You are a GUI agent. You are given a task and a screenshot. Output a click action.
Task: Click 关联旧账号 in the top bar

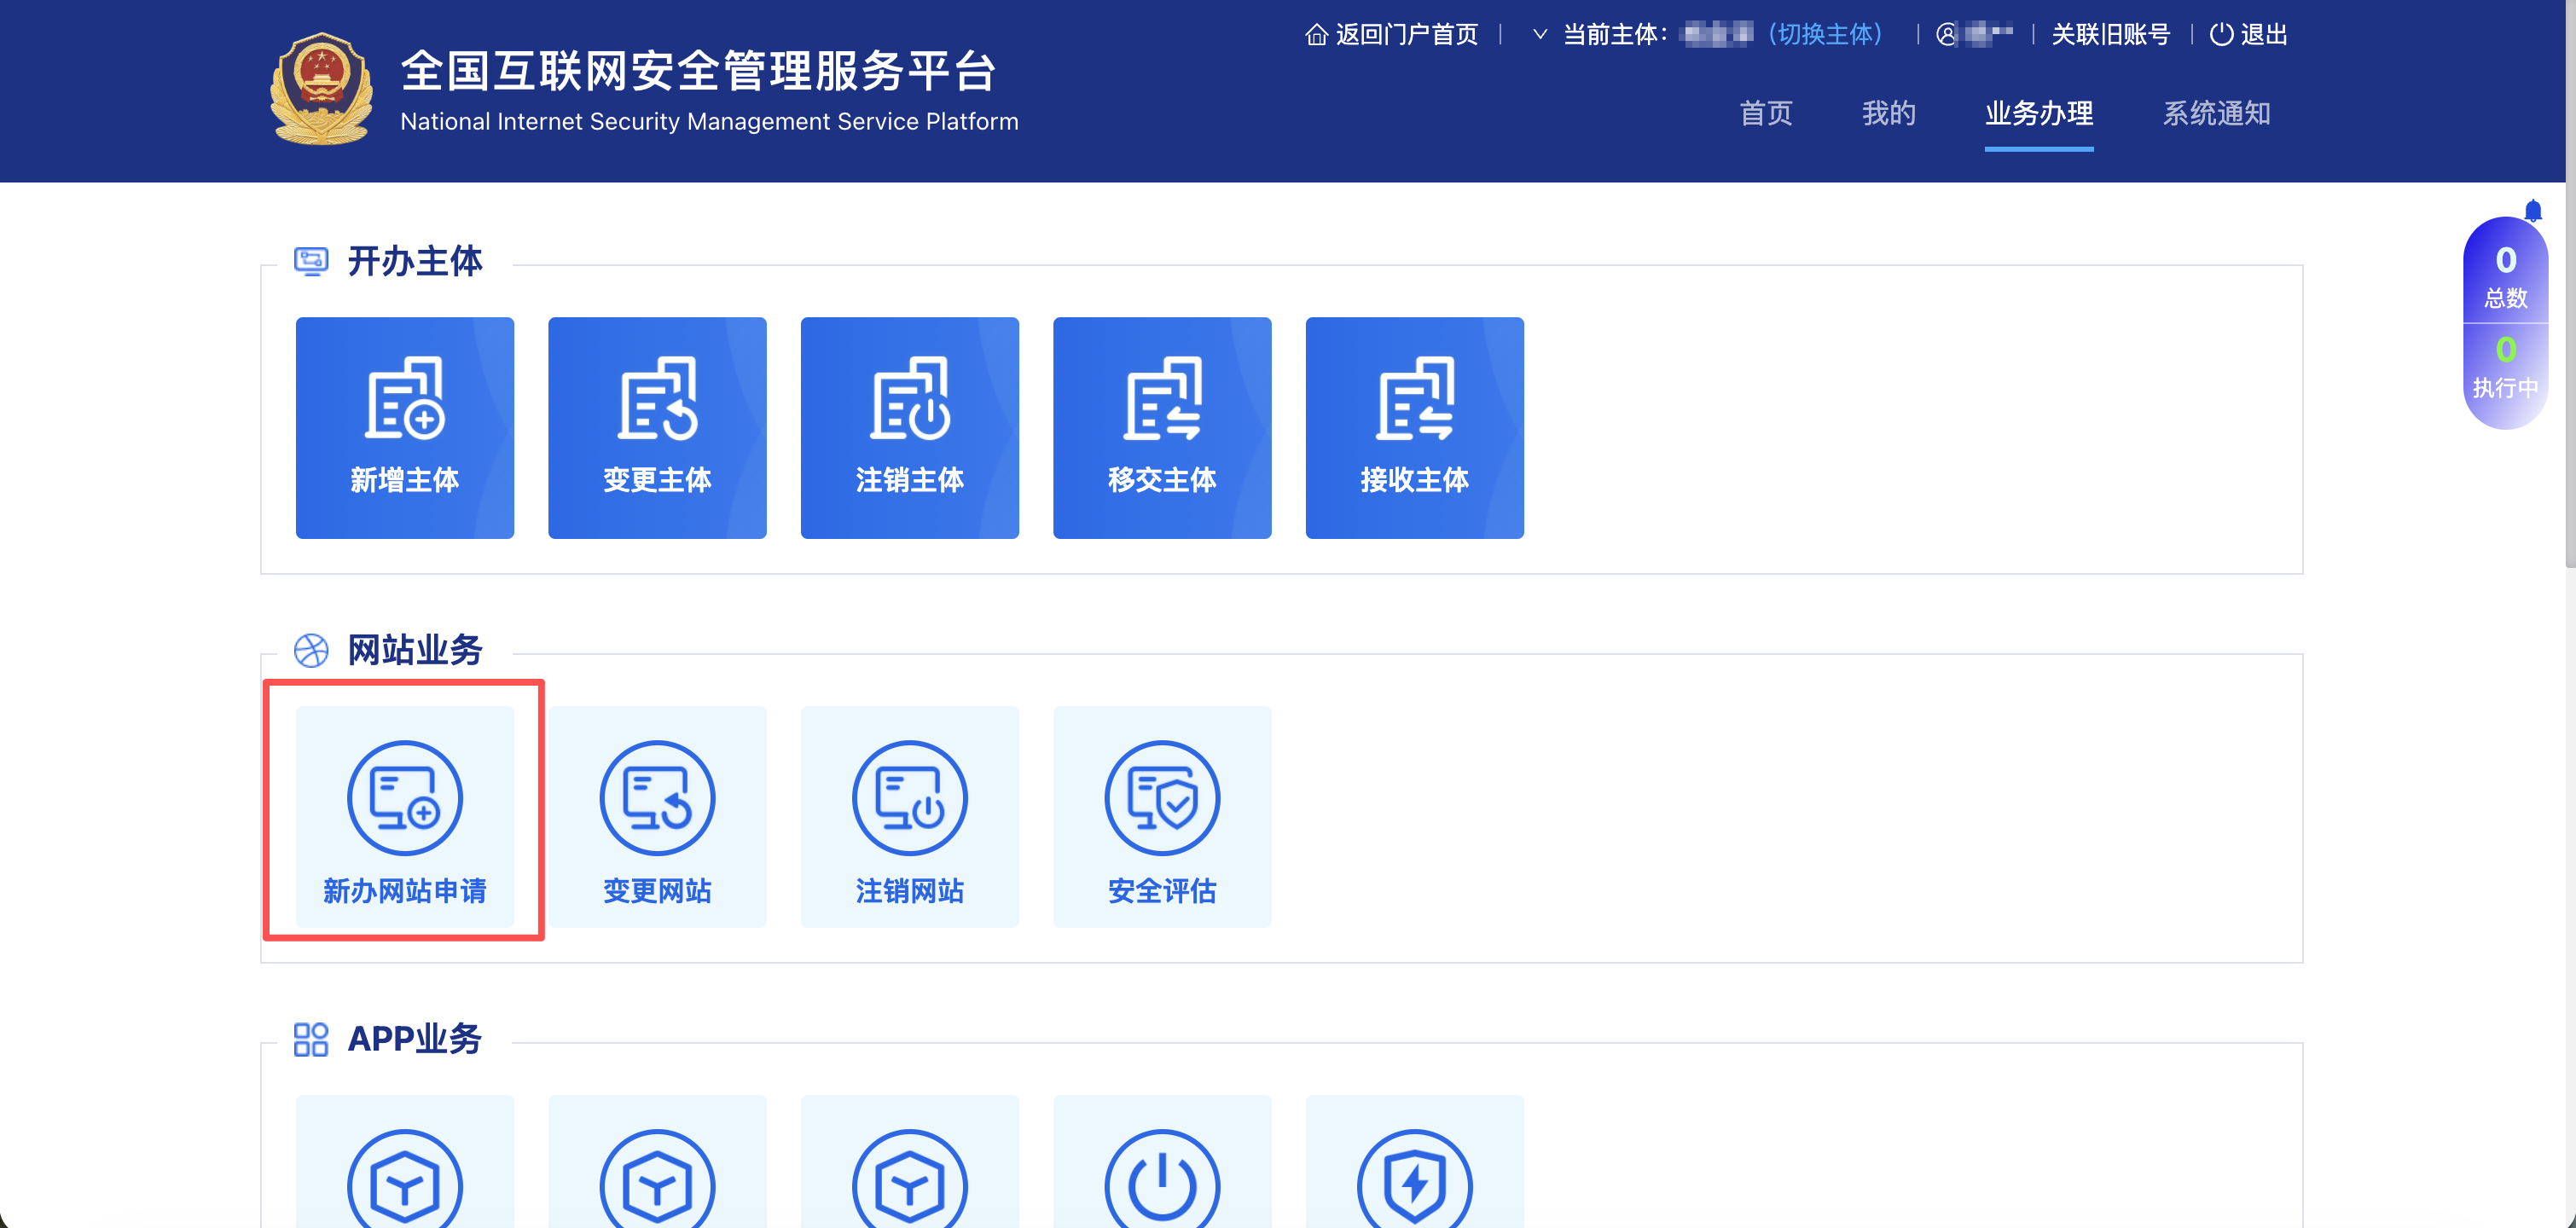[2110, 33]
